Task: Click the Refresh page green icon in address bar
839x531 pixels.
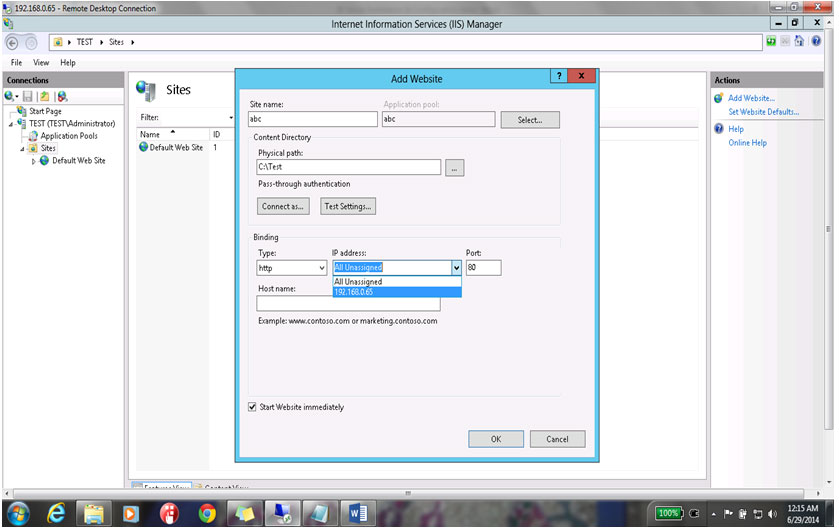Action: [771, 41]
